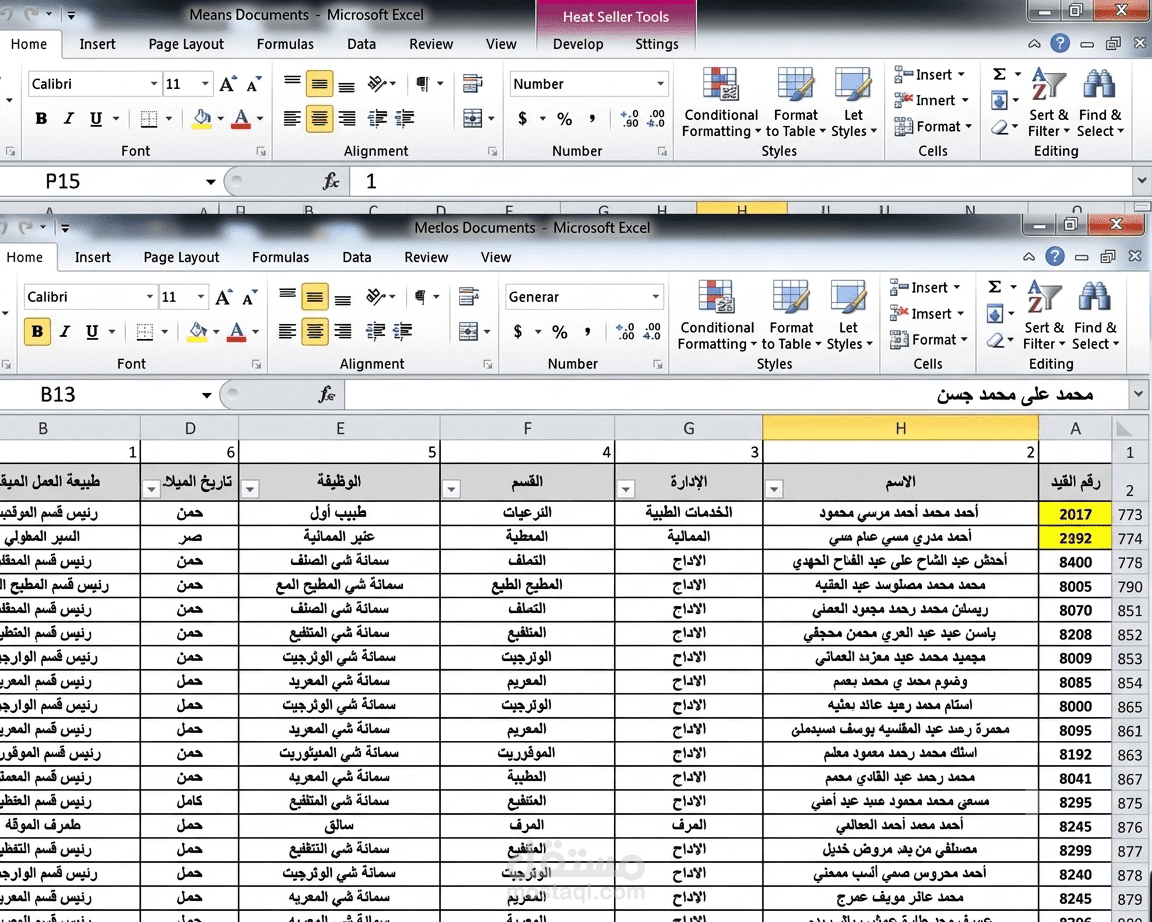Open Generar number format dropdown
The image size is (1152, 922).
pos(655,297)
